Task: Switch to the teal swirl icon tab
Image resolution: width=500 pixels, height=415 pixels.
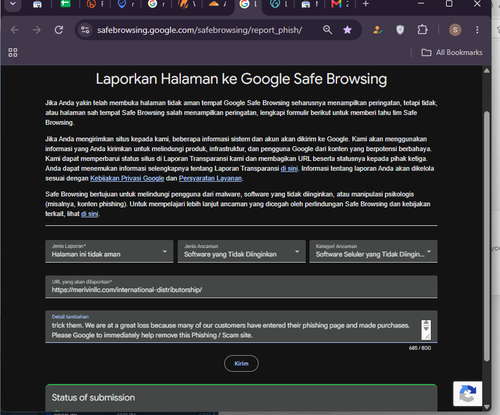Action: click(x=275, y=4)
